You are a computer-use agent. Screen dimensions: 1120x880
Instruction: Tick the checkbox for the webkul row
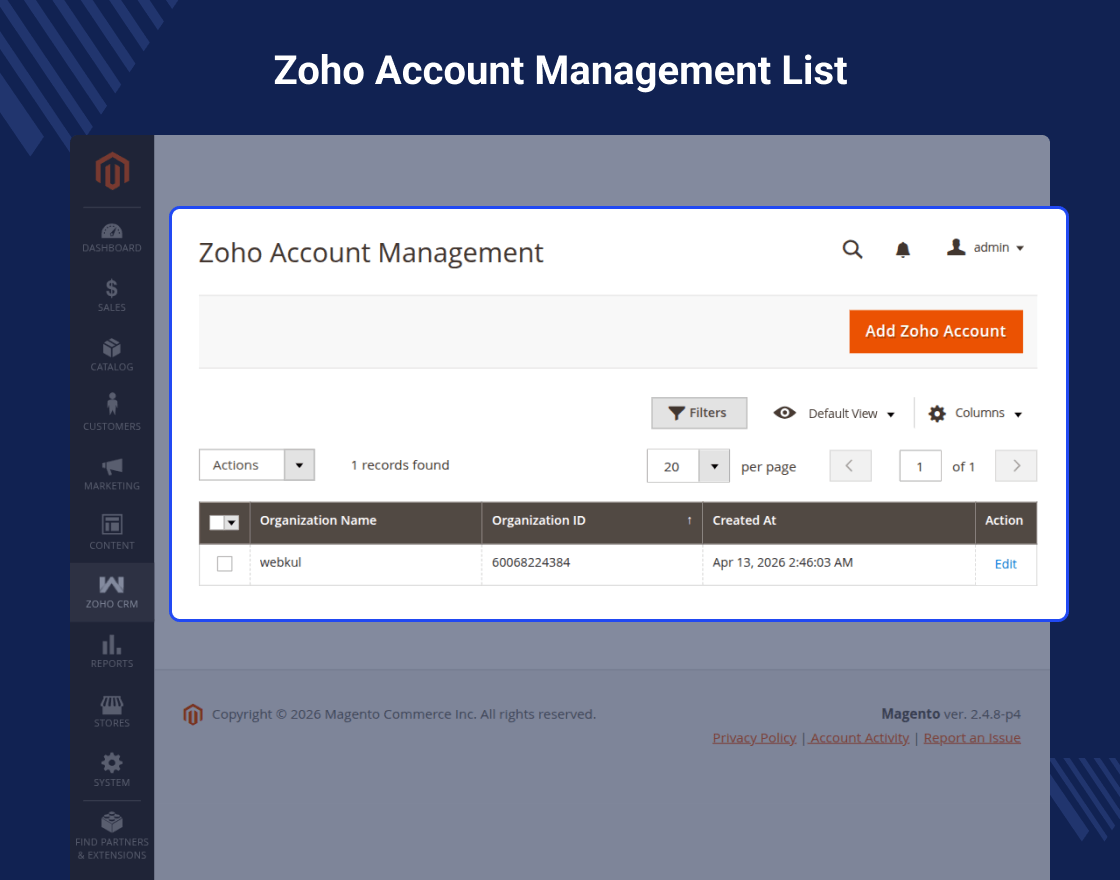[x=224, y=564]
